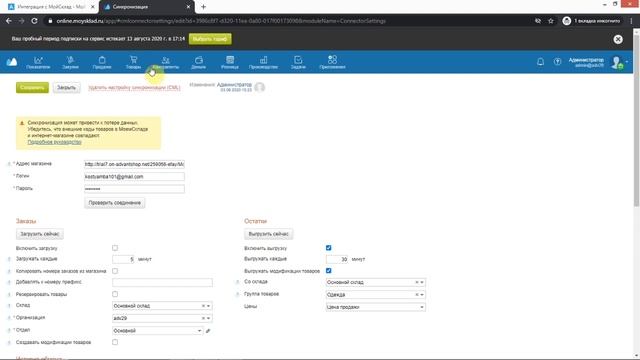The image size is (640, 360).
Task: Open the help question-mark icon
Action: coord(557,62)
